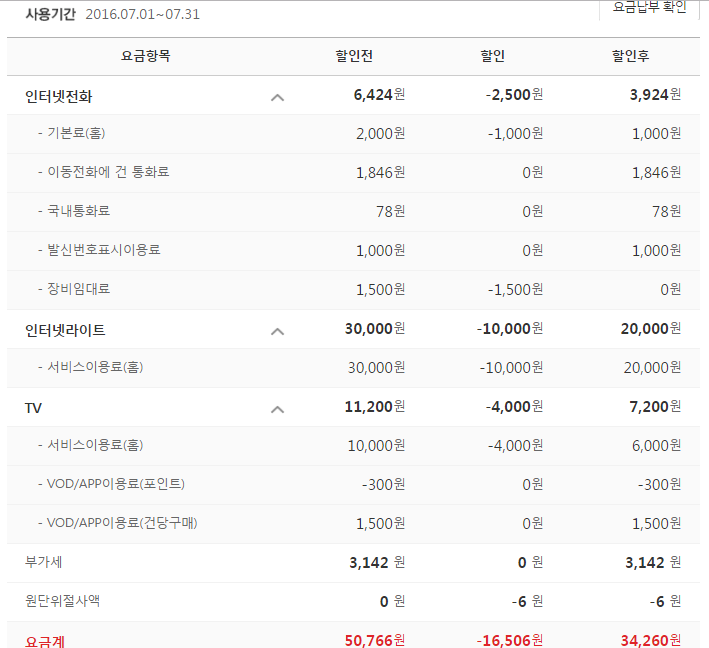Click the 할인 column header

point(493,56)
